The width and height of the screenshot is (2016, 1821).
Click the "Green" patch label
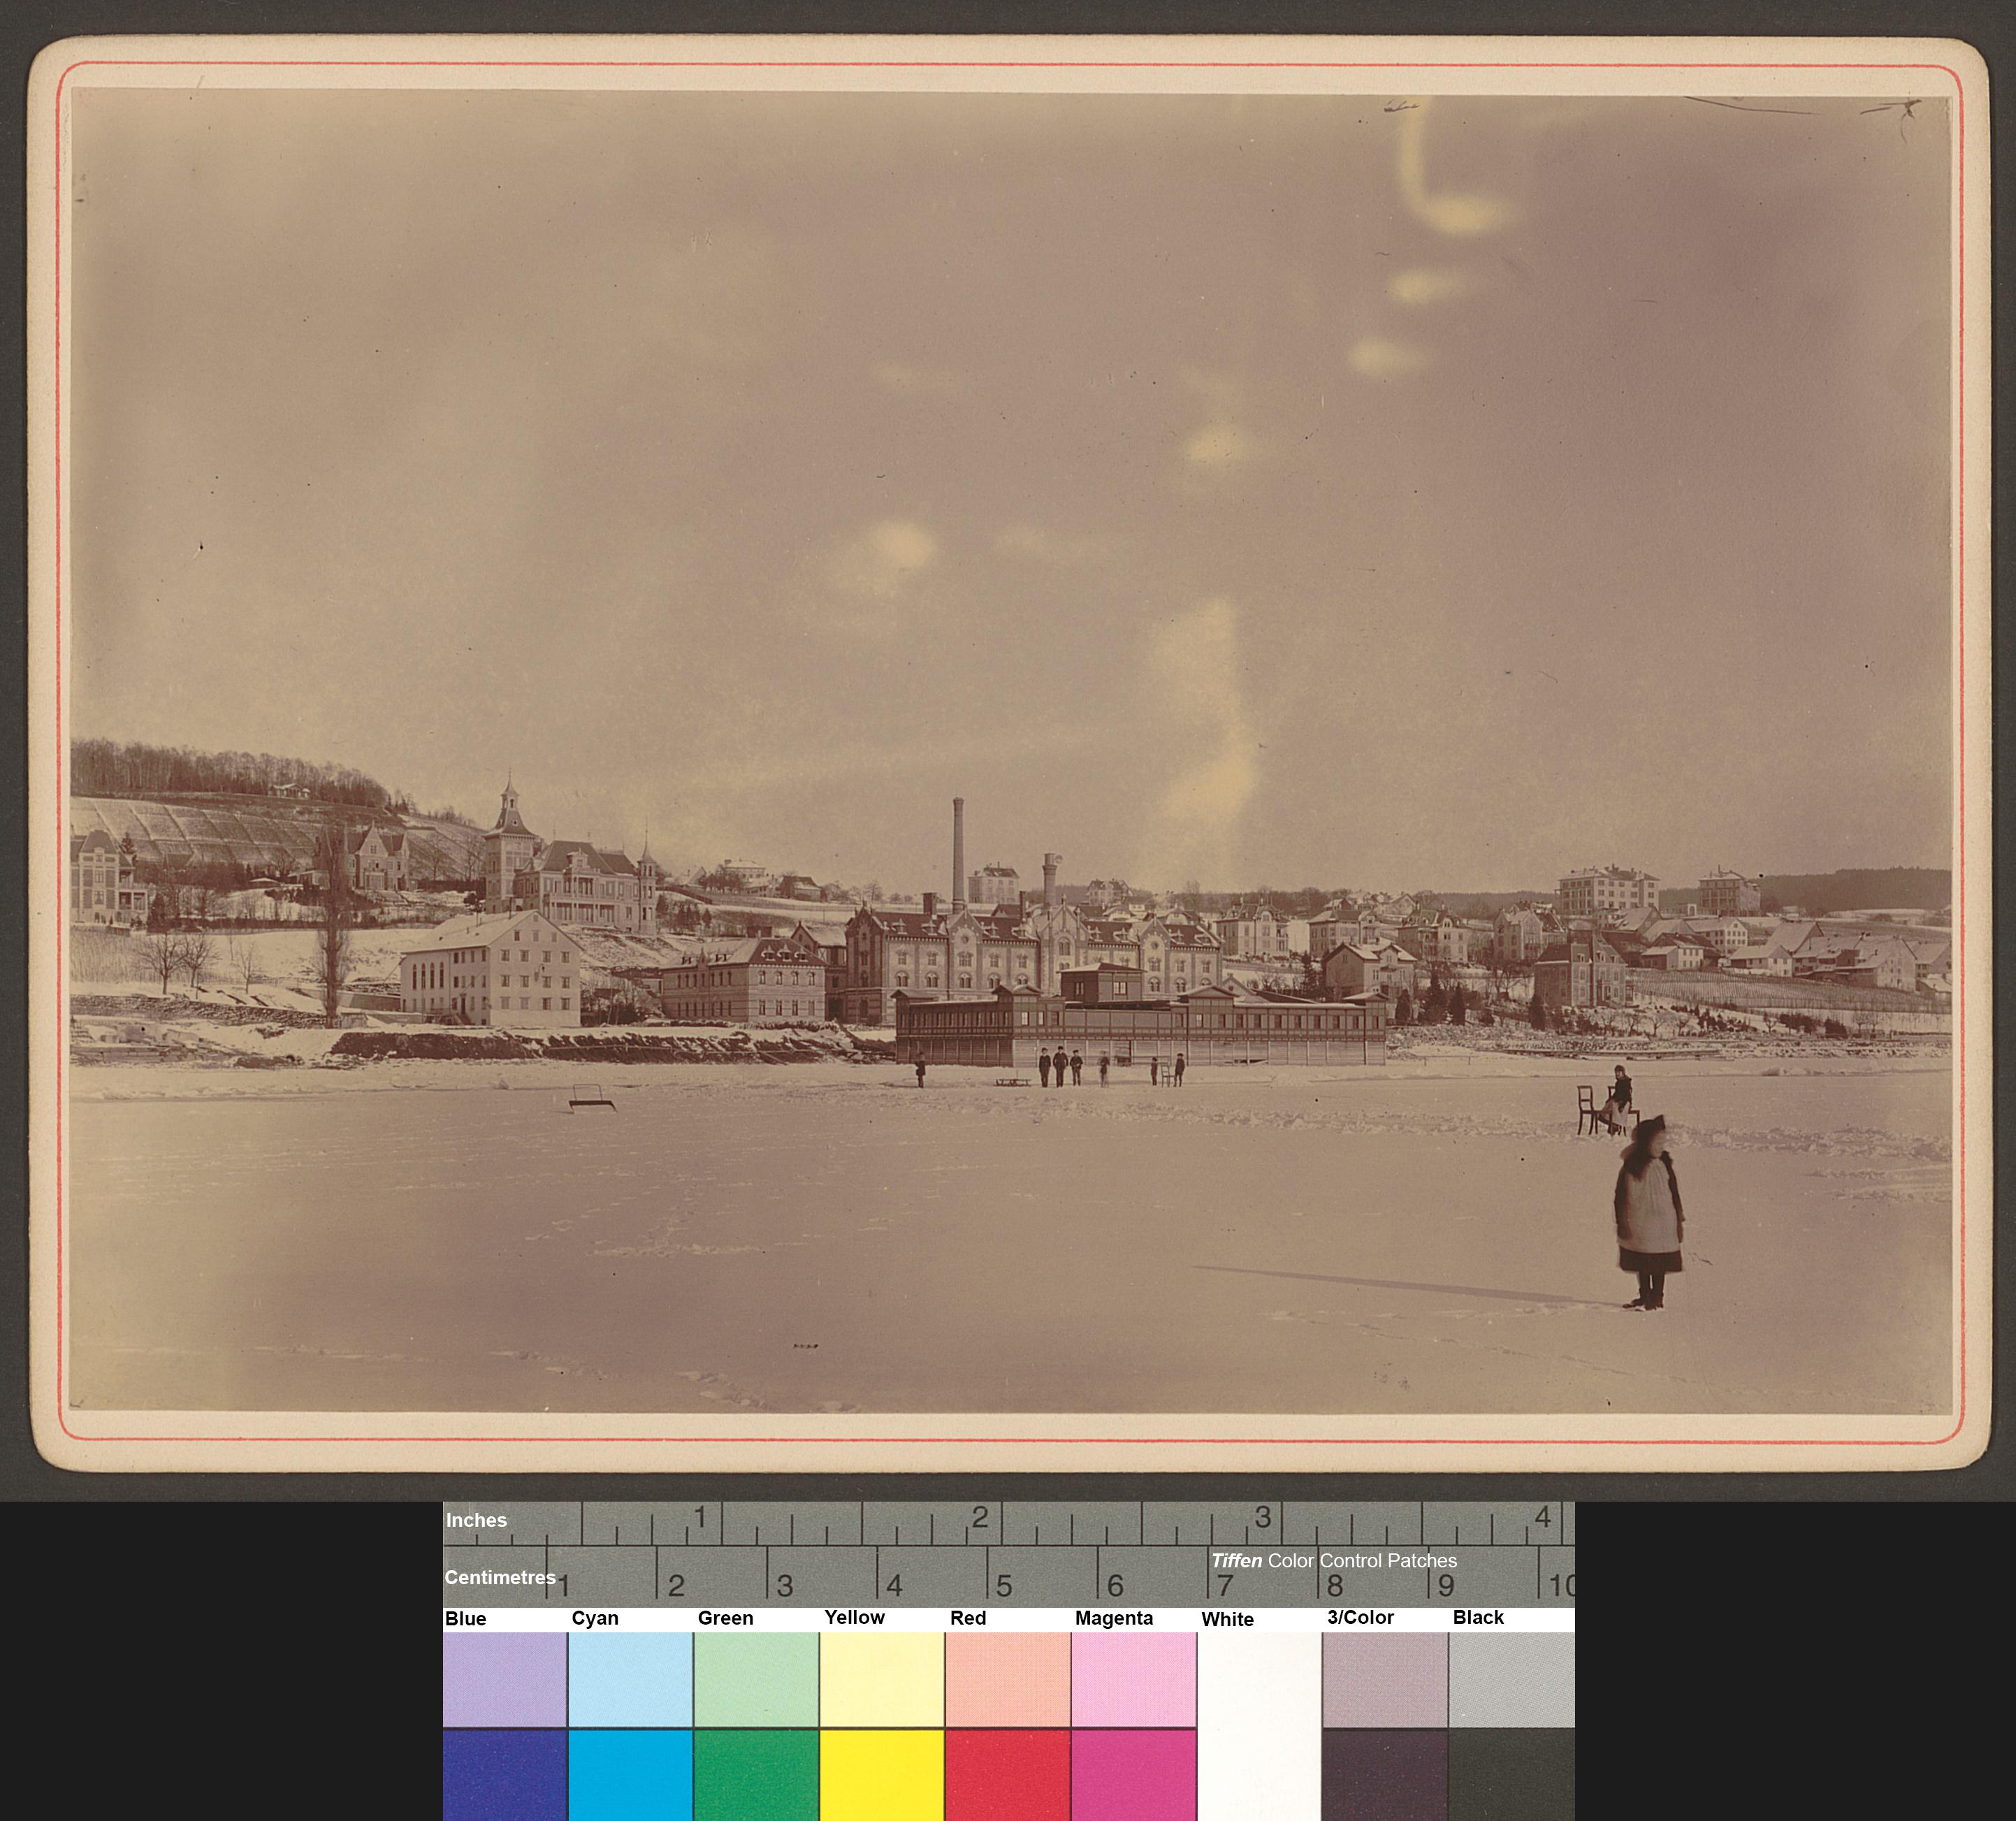pyautogui.click(x=726, y=1618)
